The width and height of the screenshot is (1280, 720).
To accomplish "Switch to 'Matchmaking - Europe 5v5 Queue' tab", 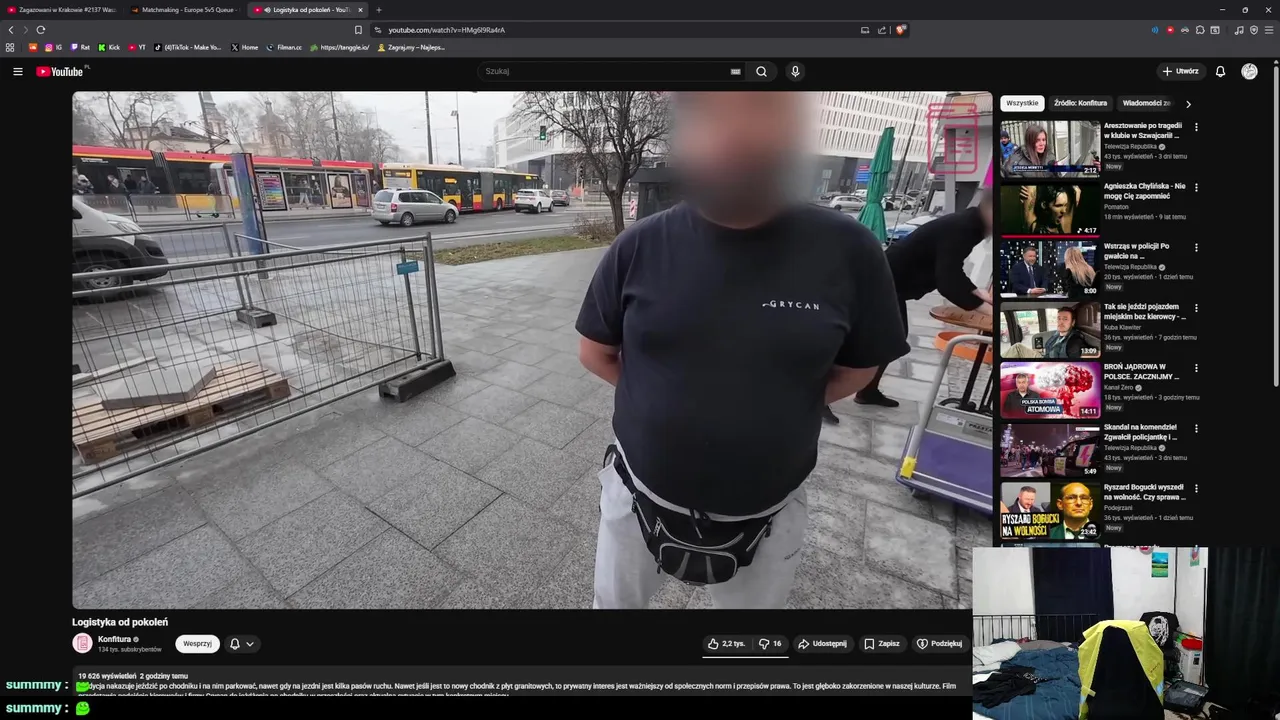I will point(185,10).
